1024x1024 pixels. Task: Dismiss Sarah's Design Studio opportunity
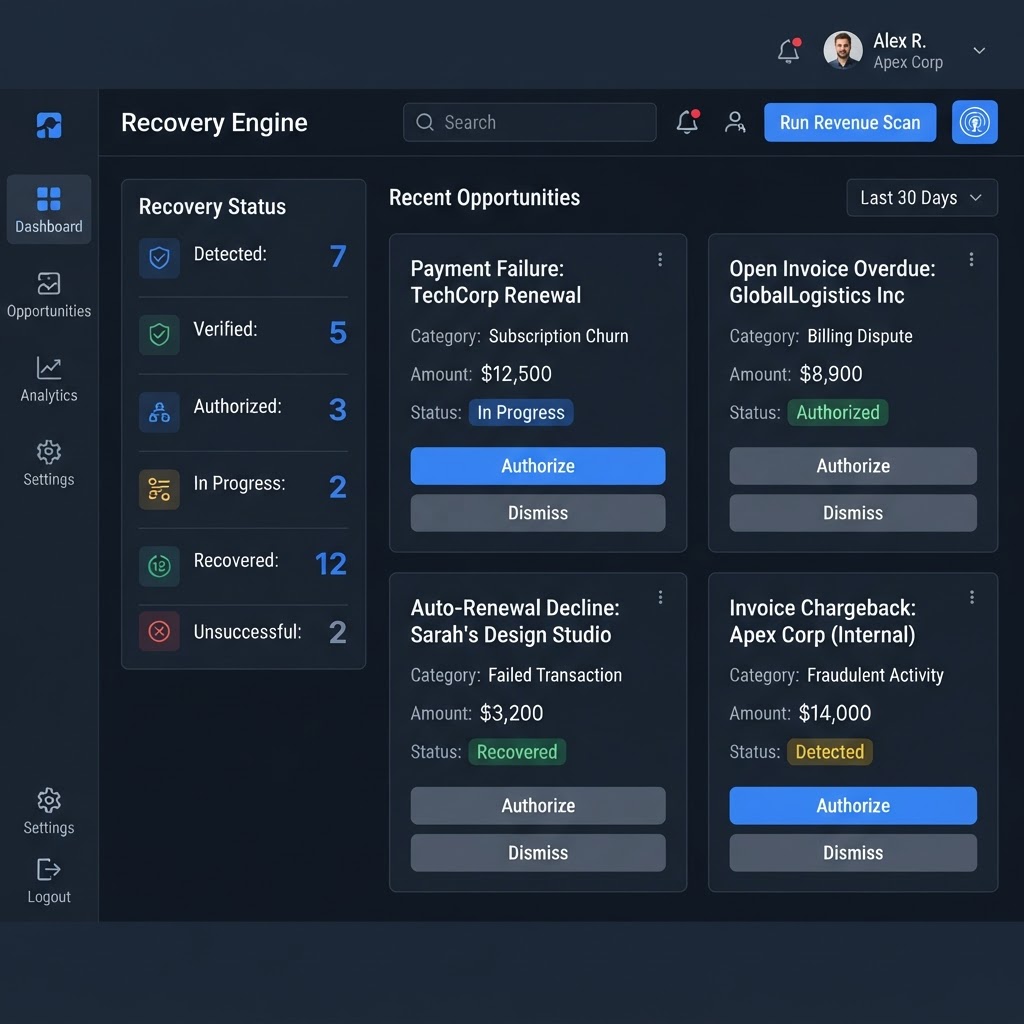pos(537,852)
